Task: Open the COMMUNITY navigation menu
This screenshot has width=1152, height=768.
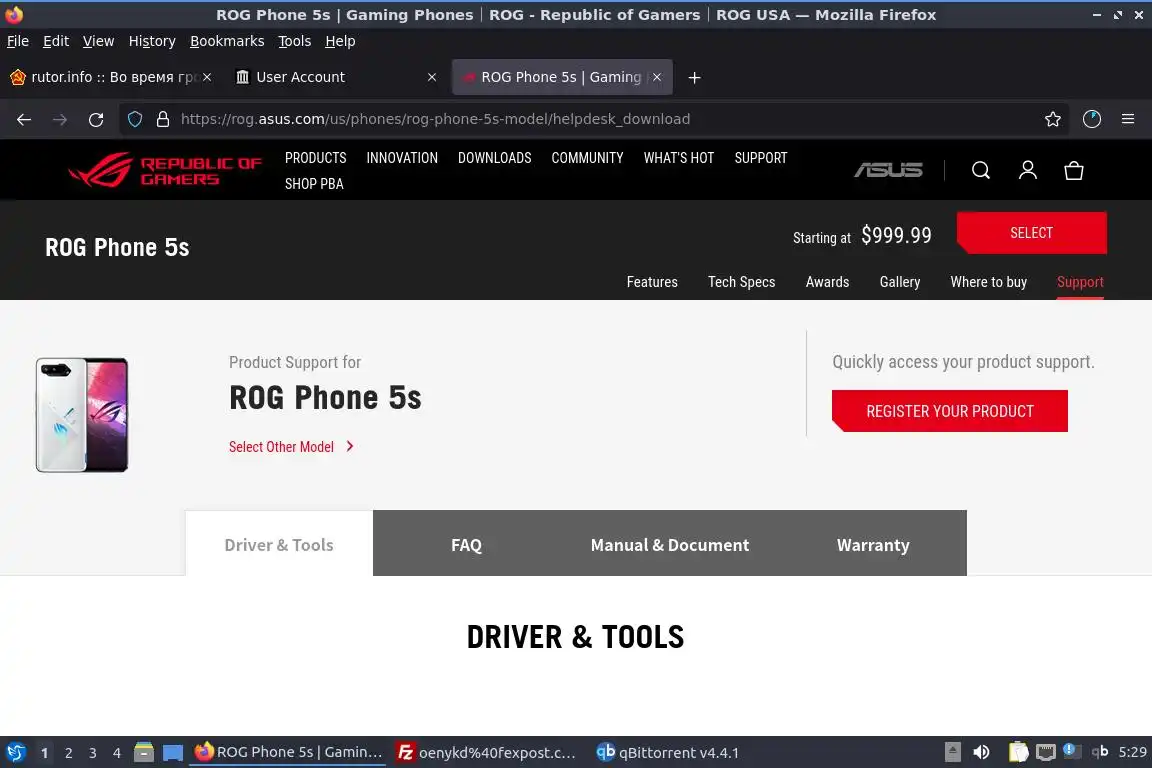Action: [x=587, y=158]
